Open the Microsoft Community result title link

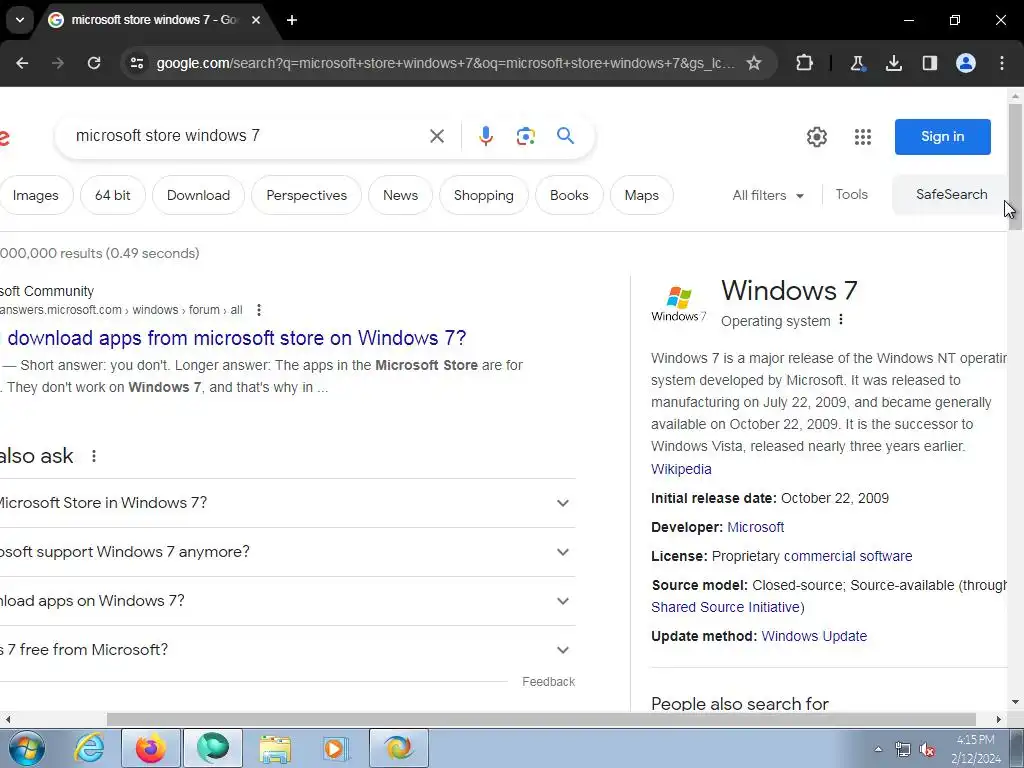[x=236, y=338]
